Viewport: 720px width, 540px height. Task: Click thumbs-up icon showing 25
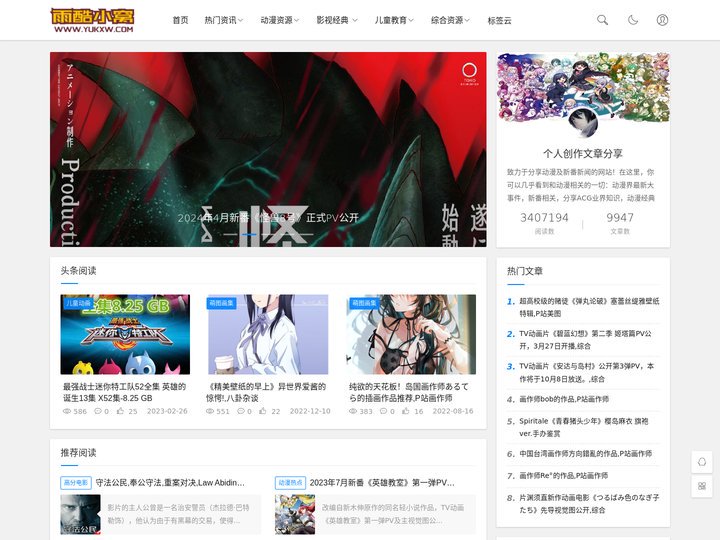(120, 411)
